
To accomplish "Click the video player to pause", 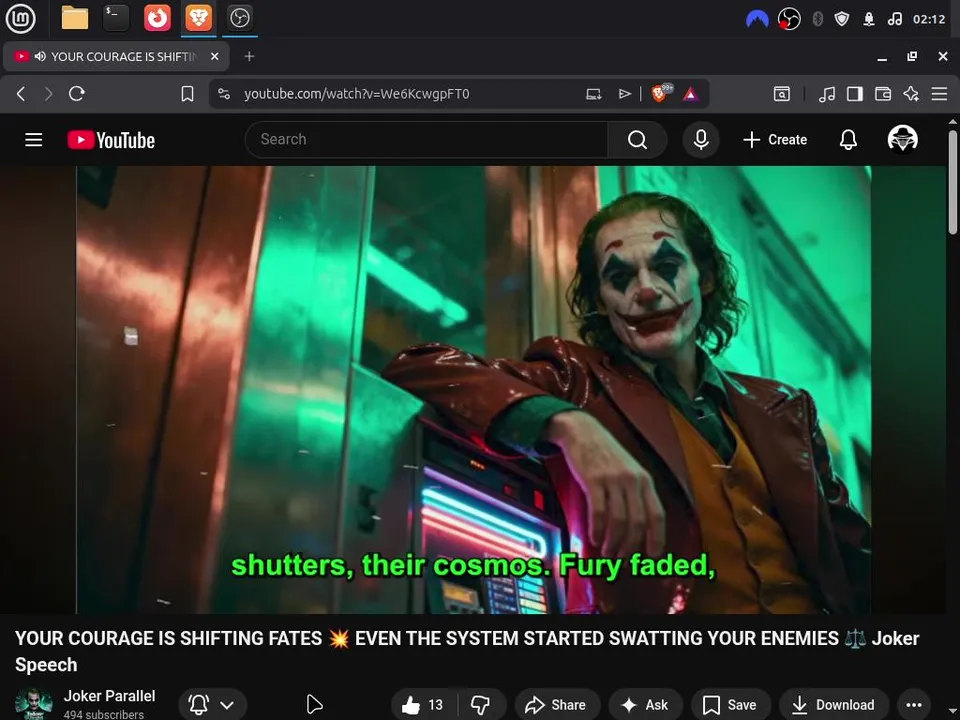I will coord(473,389).
